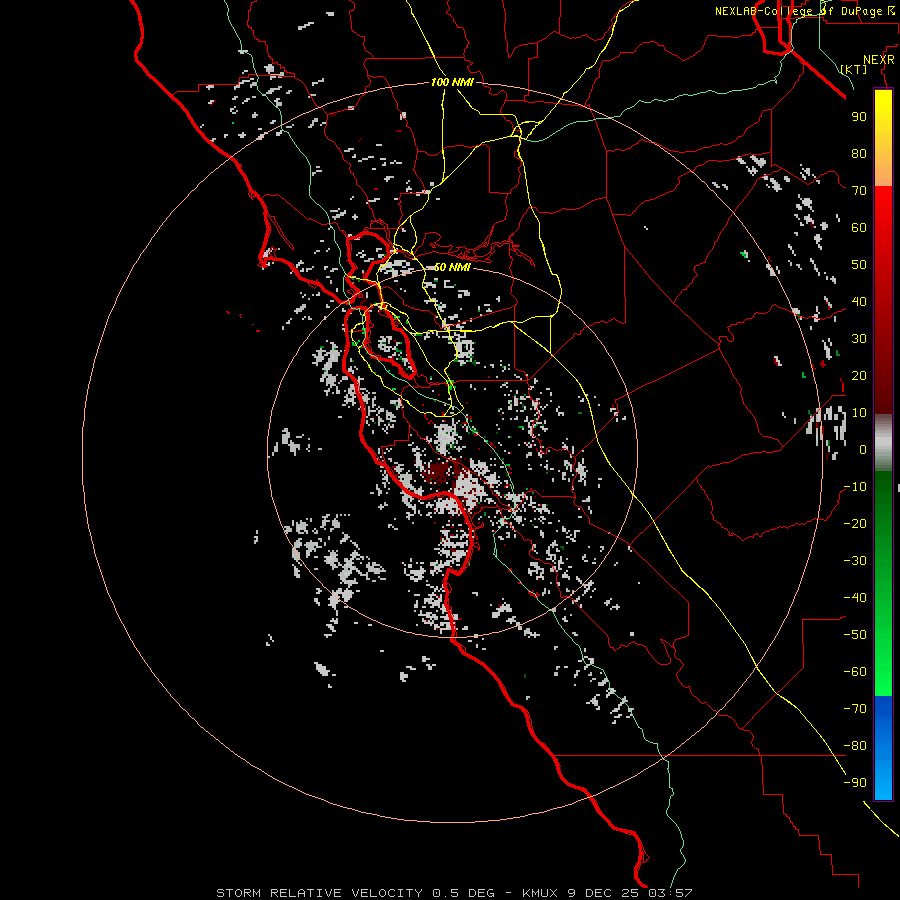Image resolution: width=900 pixels, height=900 pixels.
Task: Click the 30 value on the velocity scale
Action: click(859, 339)
